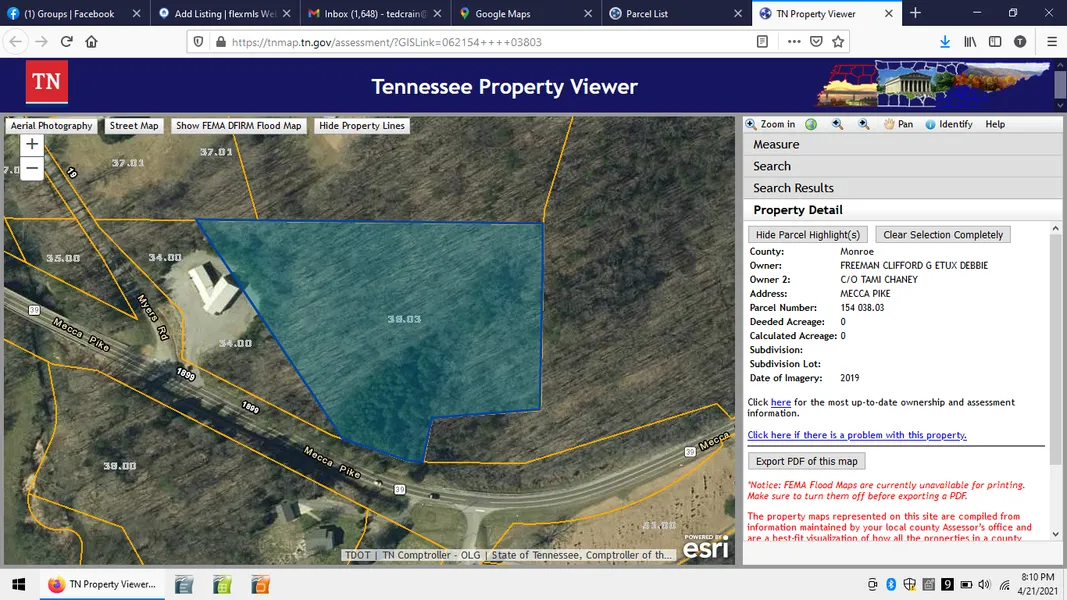Click the browser URL address field
The image size is (1067, 600).
(x=480, y=42)
